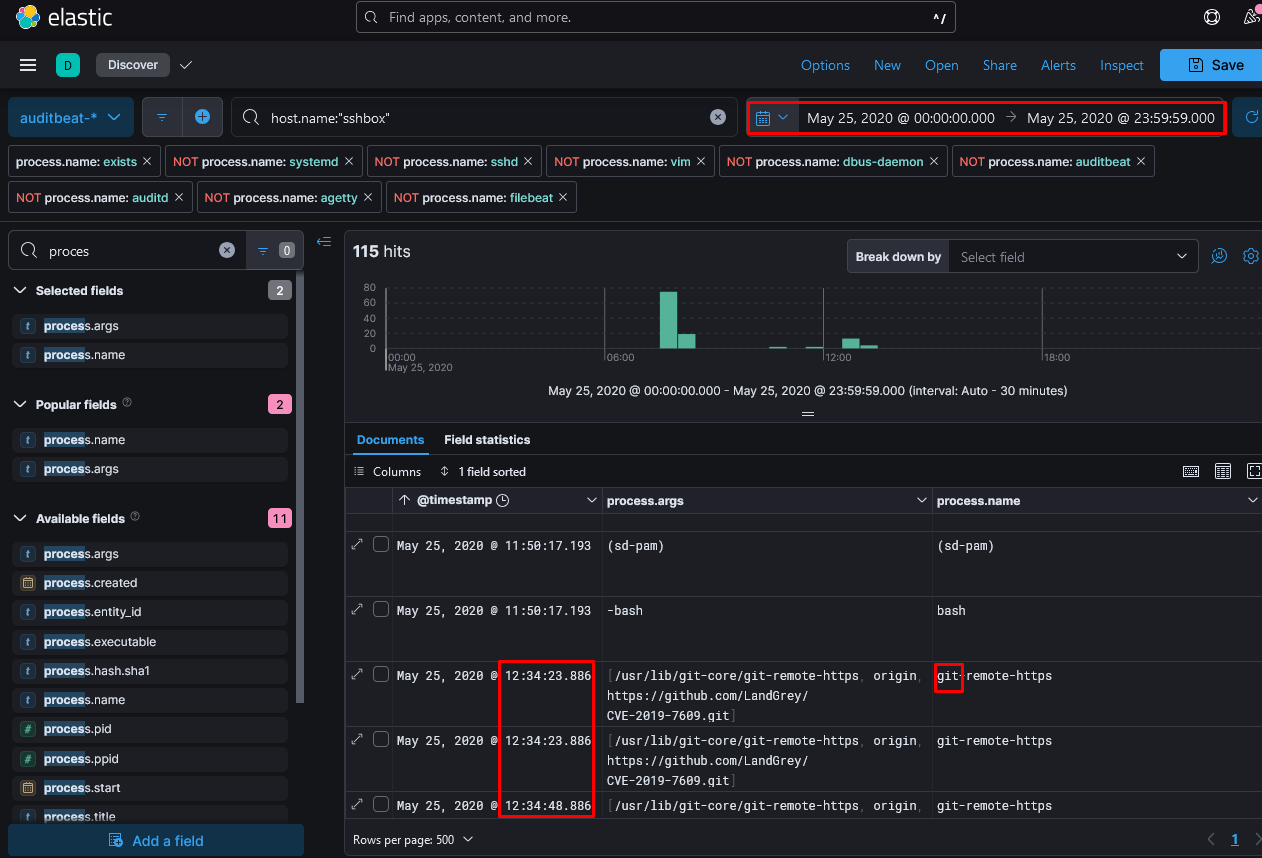Select checkbox for the bash row

(x=381, y=610)
